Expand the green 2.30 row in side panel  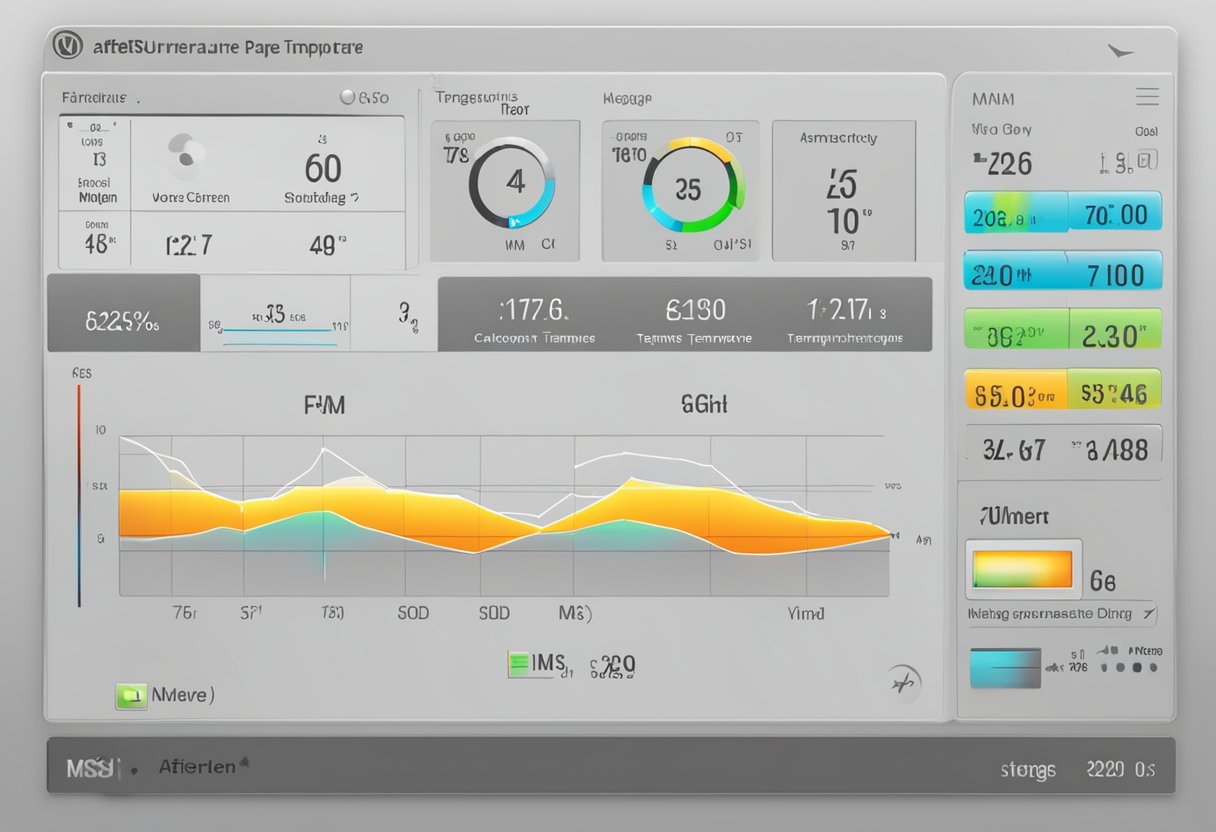click(x=1062, y=329)
